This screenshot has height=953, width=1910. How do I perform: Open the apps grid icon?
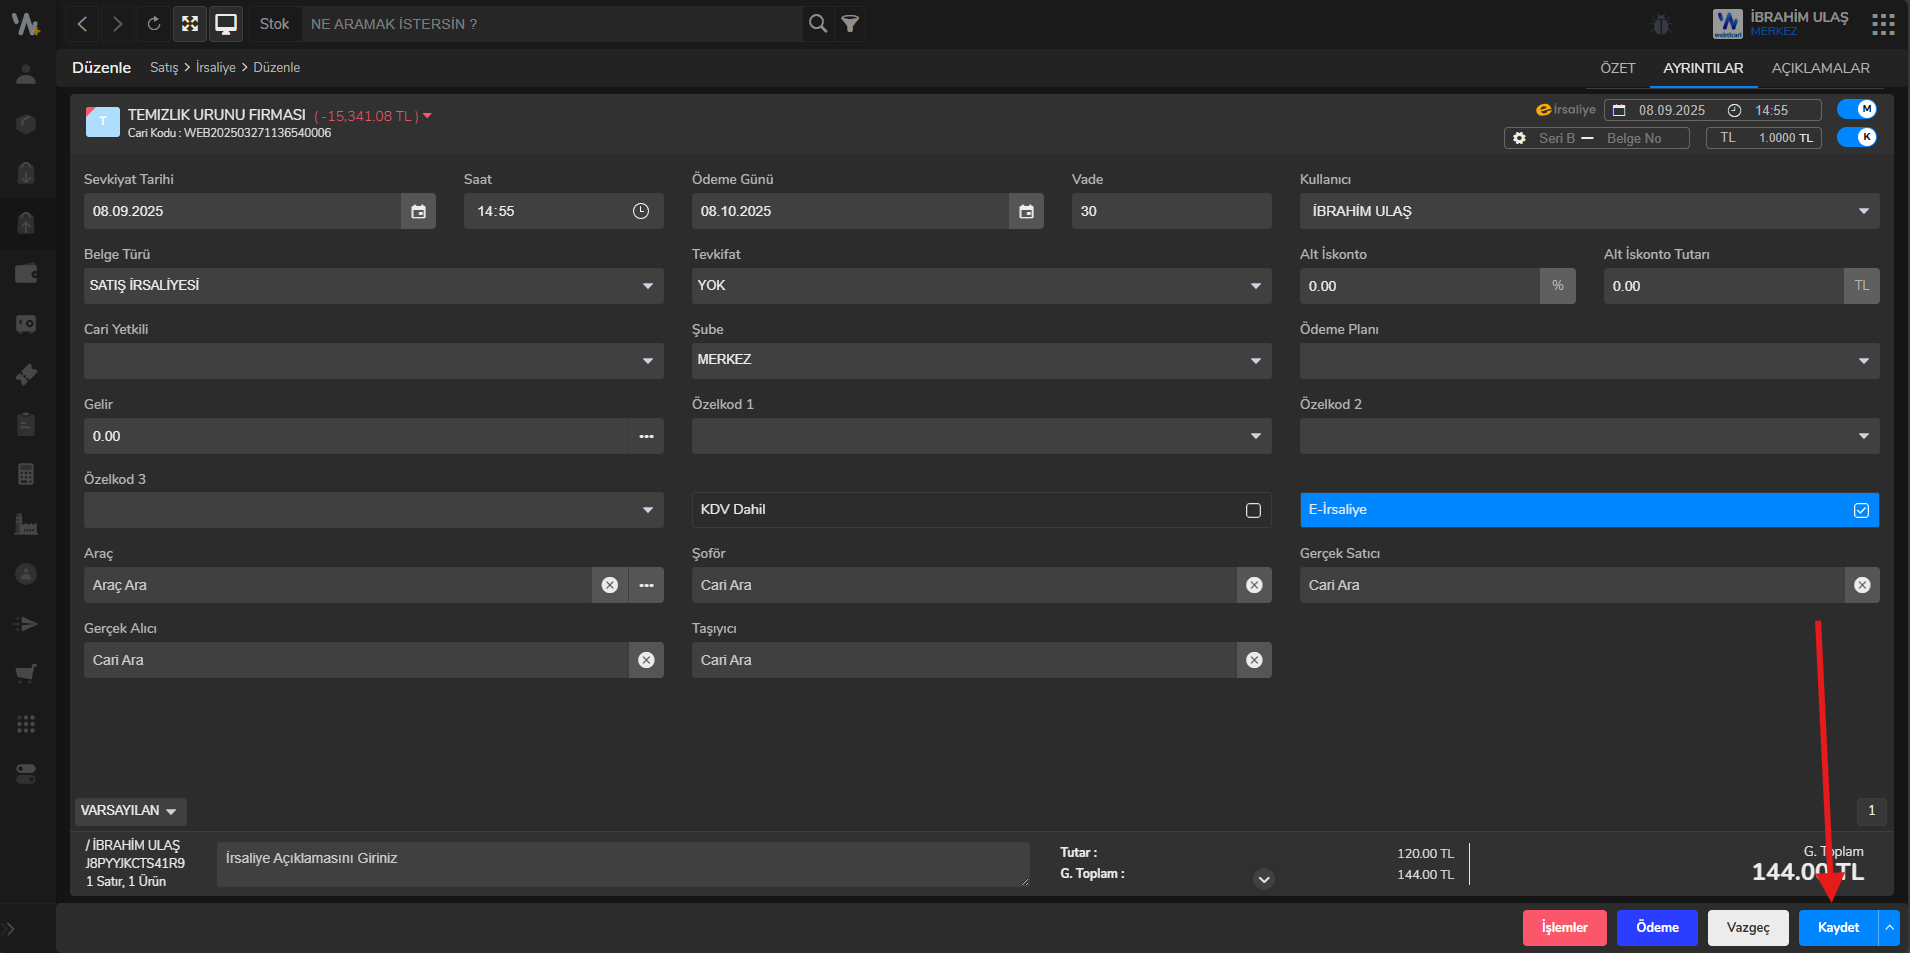[1883, 24]
